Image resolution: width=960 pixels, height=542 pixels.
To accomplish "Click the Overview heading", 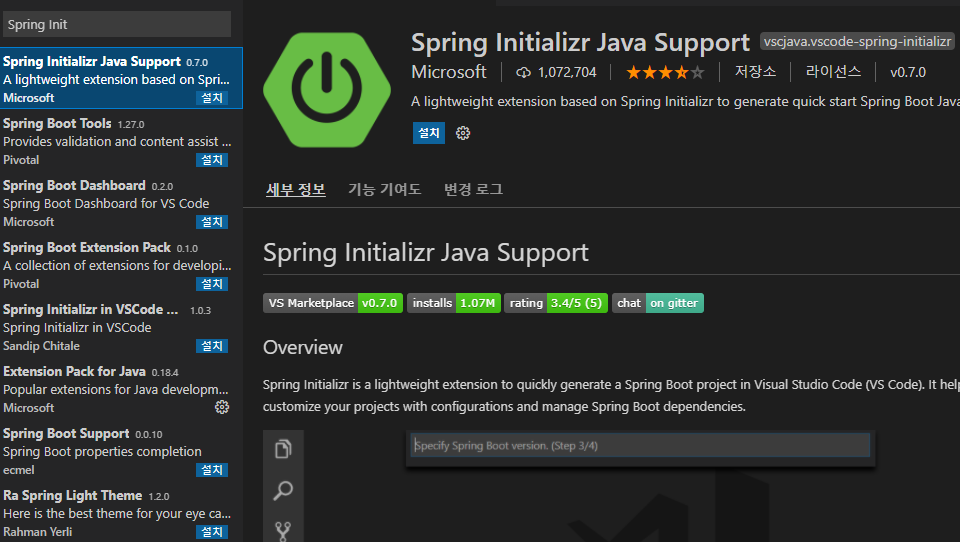I will point(302,347).
